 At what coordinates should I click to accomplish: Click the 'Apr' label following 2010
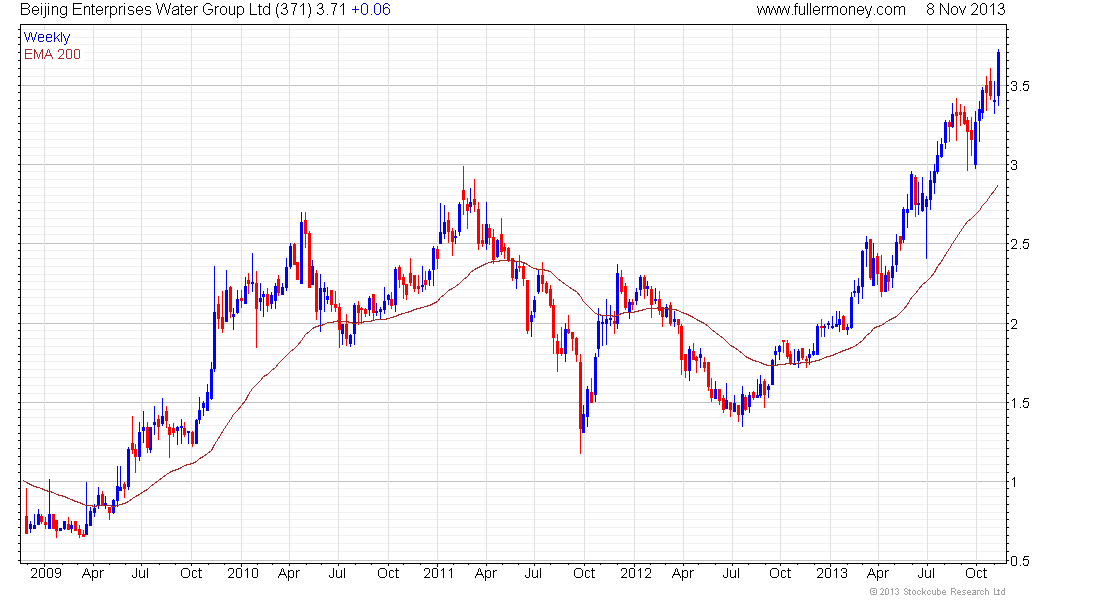(289, 573)
